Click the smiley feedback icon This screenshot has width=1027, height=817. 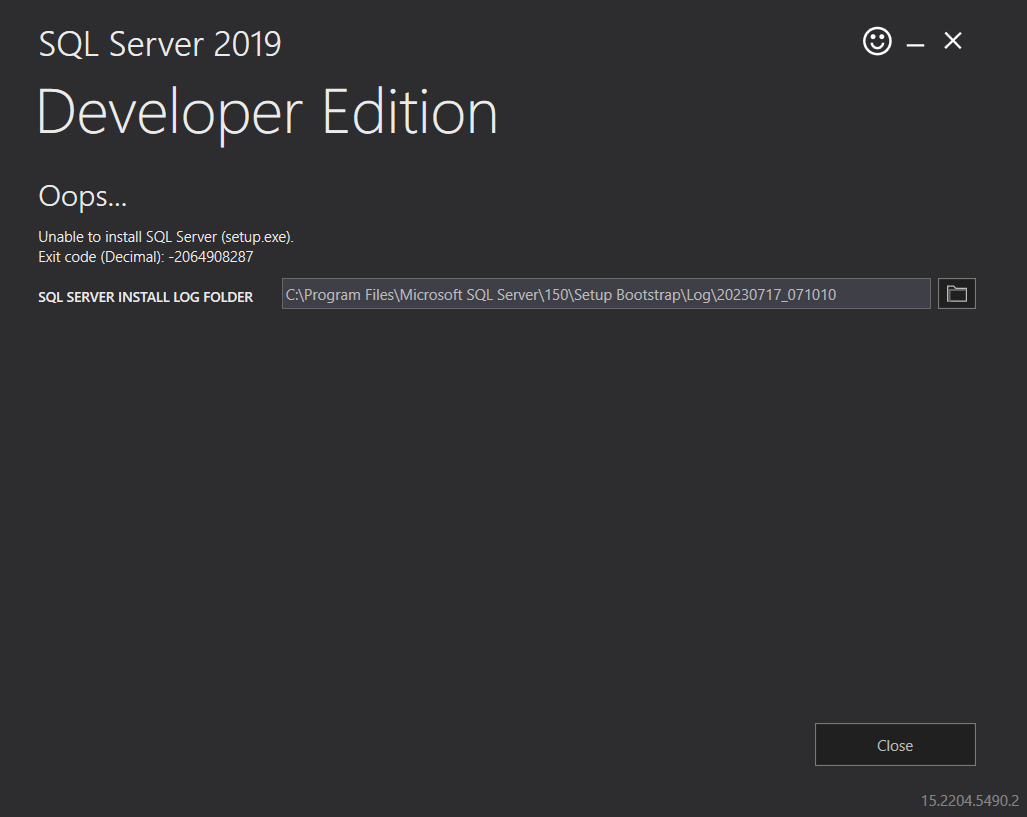point(877,41)
